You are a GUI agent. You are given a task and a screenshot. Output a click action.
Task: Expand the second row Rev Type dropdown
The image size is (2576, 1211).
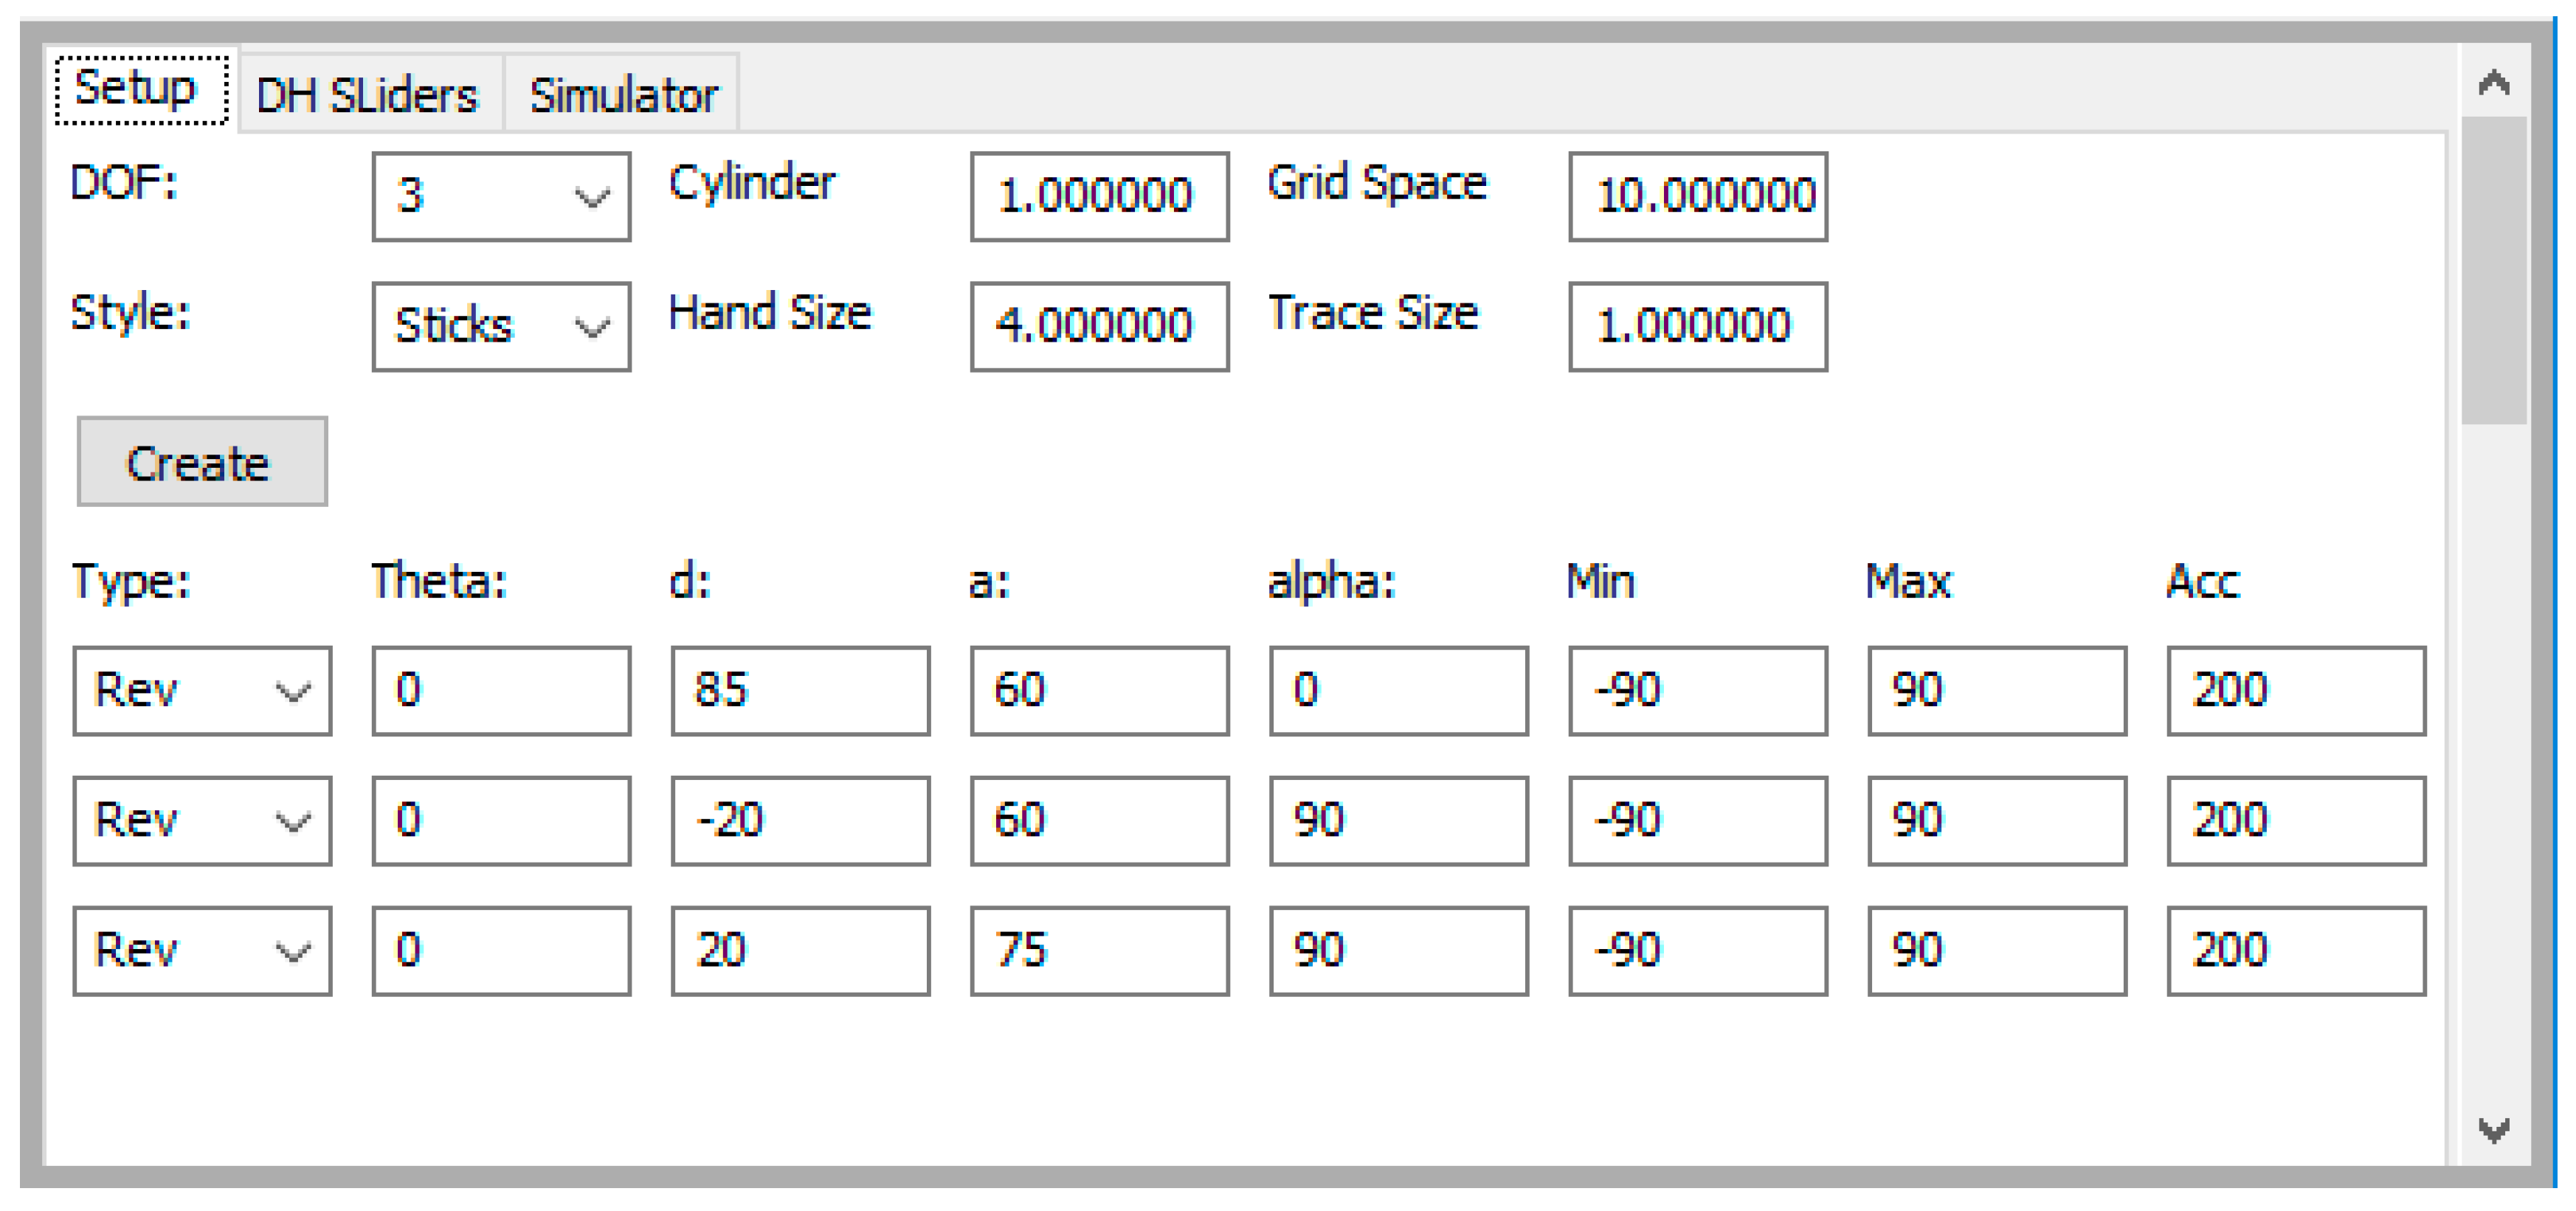pos(202,820)
